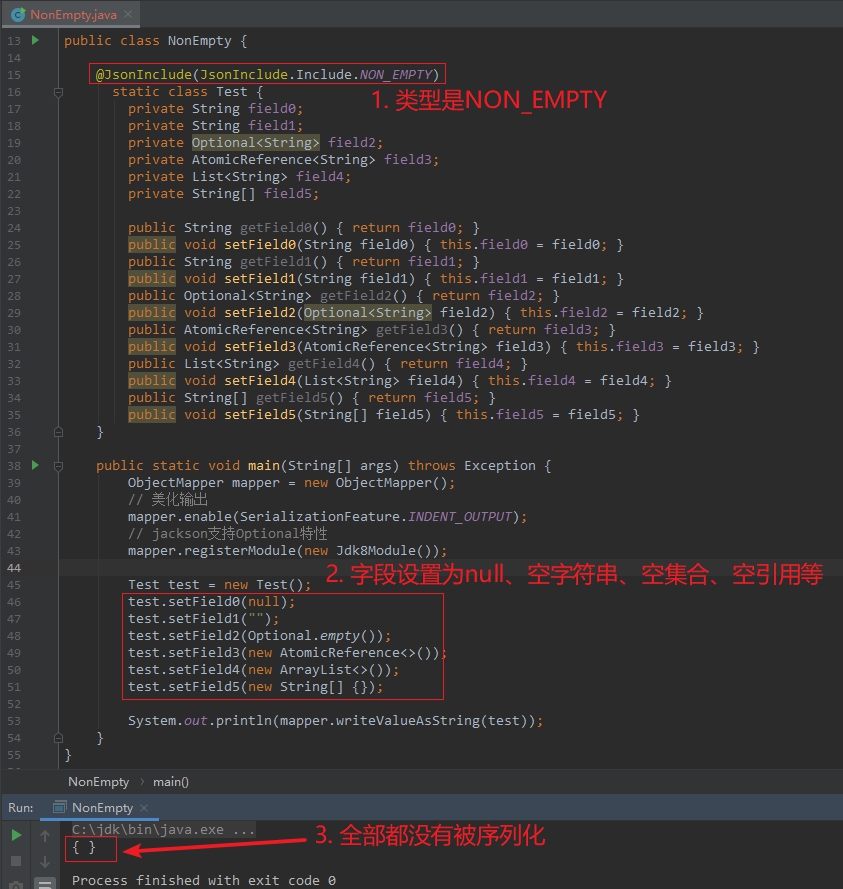
Task: Click the 'Process finished with exit code 0' line
Action: click(204, 880)
